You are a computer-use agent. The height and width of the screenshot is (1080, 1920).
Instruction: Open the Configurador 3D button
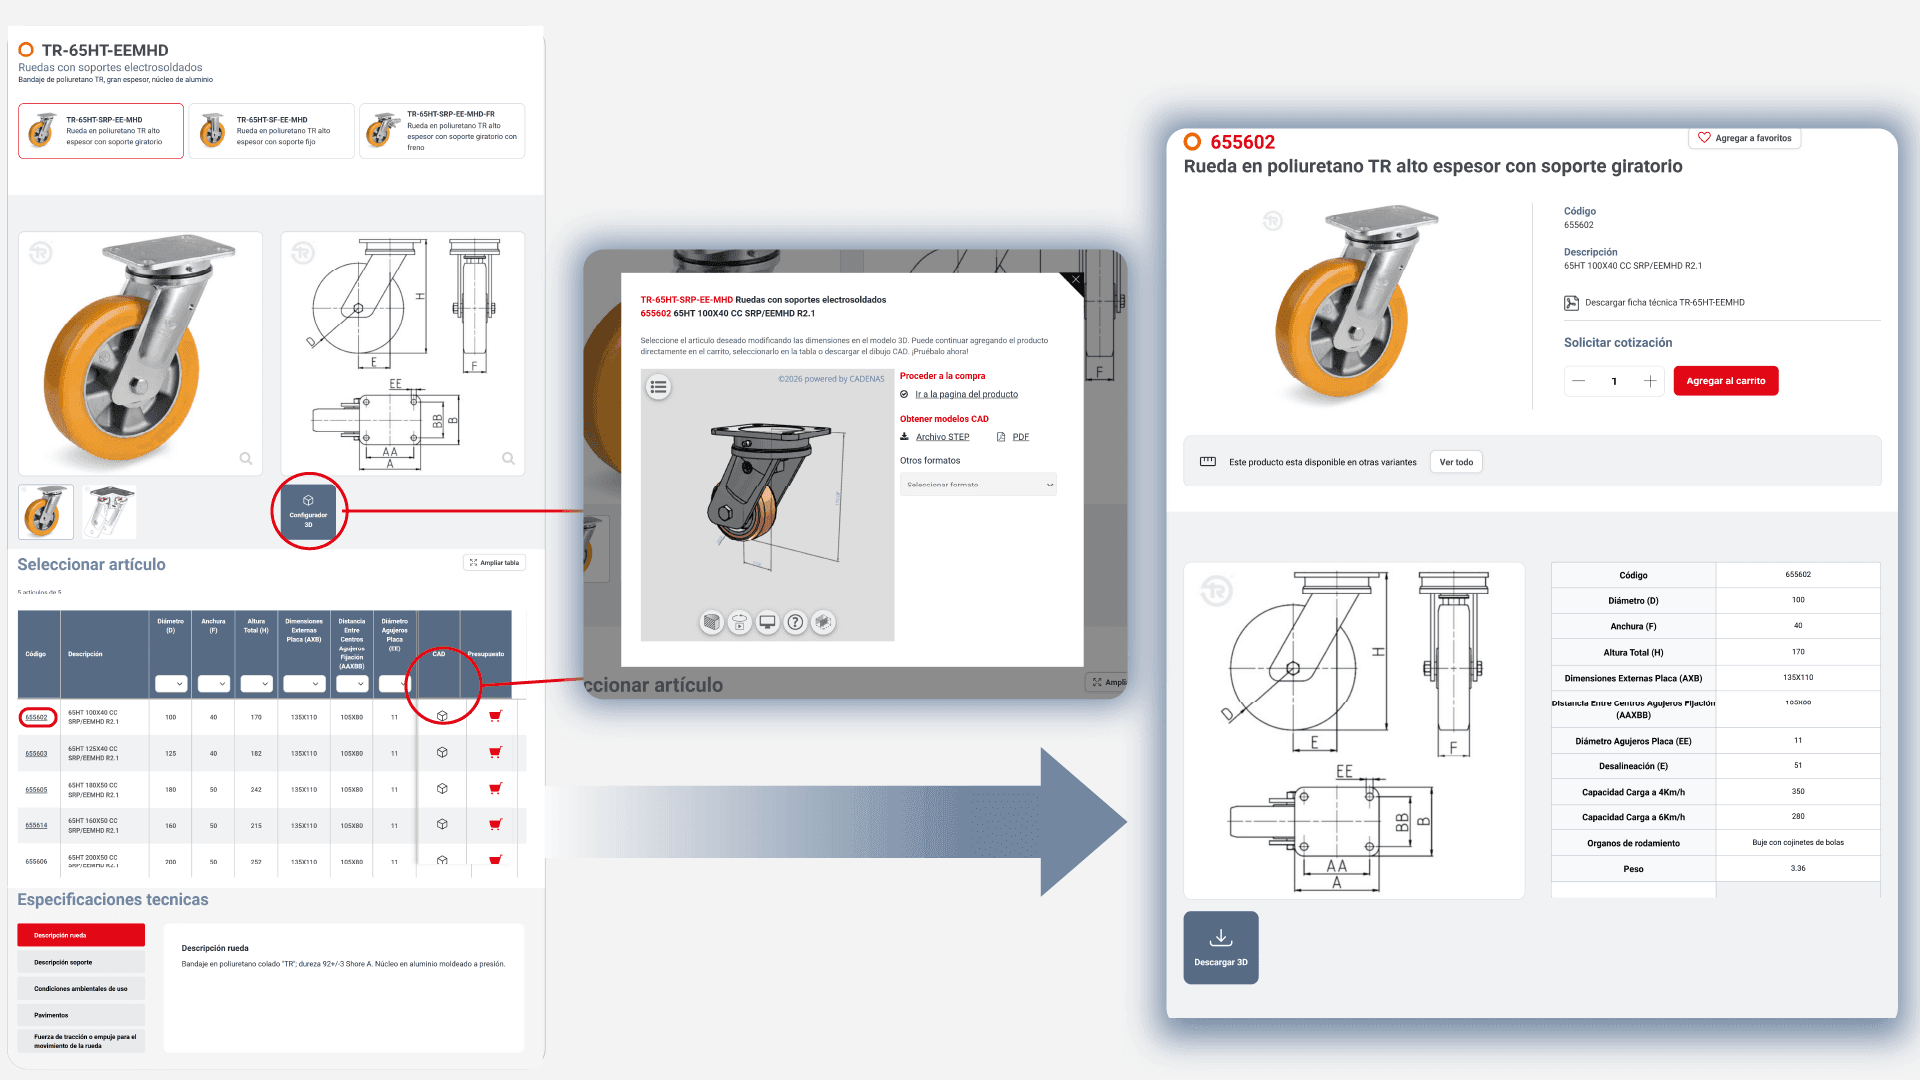point(308,510)
